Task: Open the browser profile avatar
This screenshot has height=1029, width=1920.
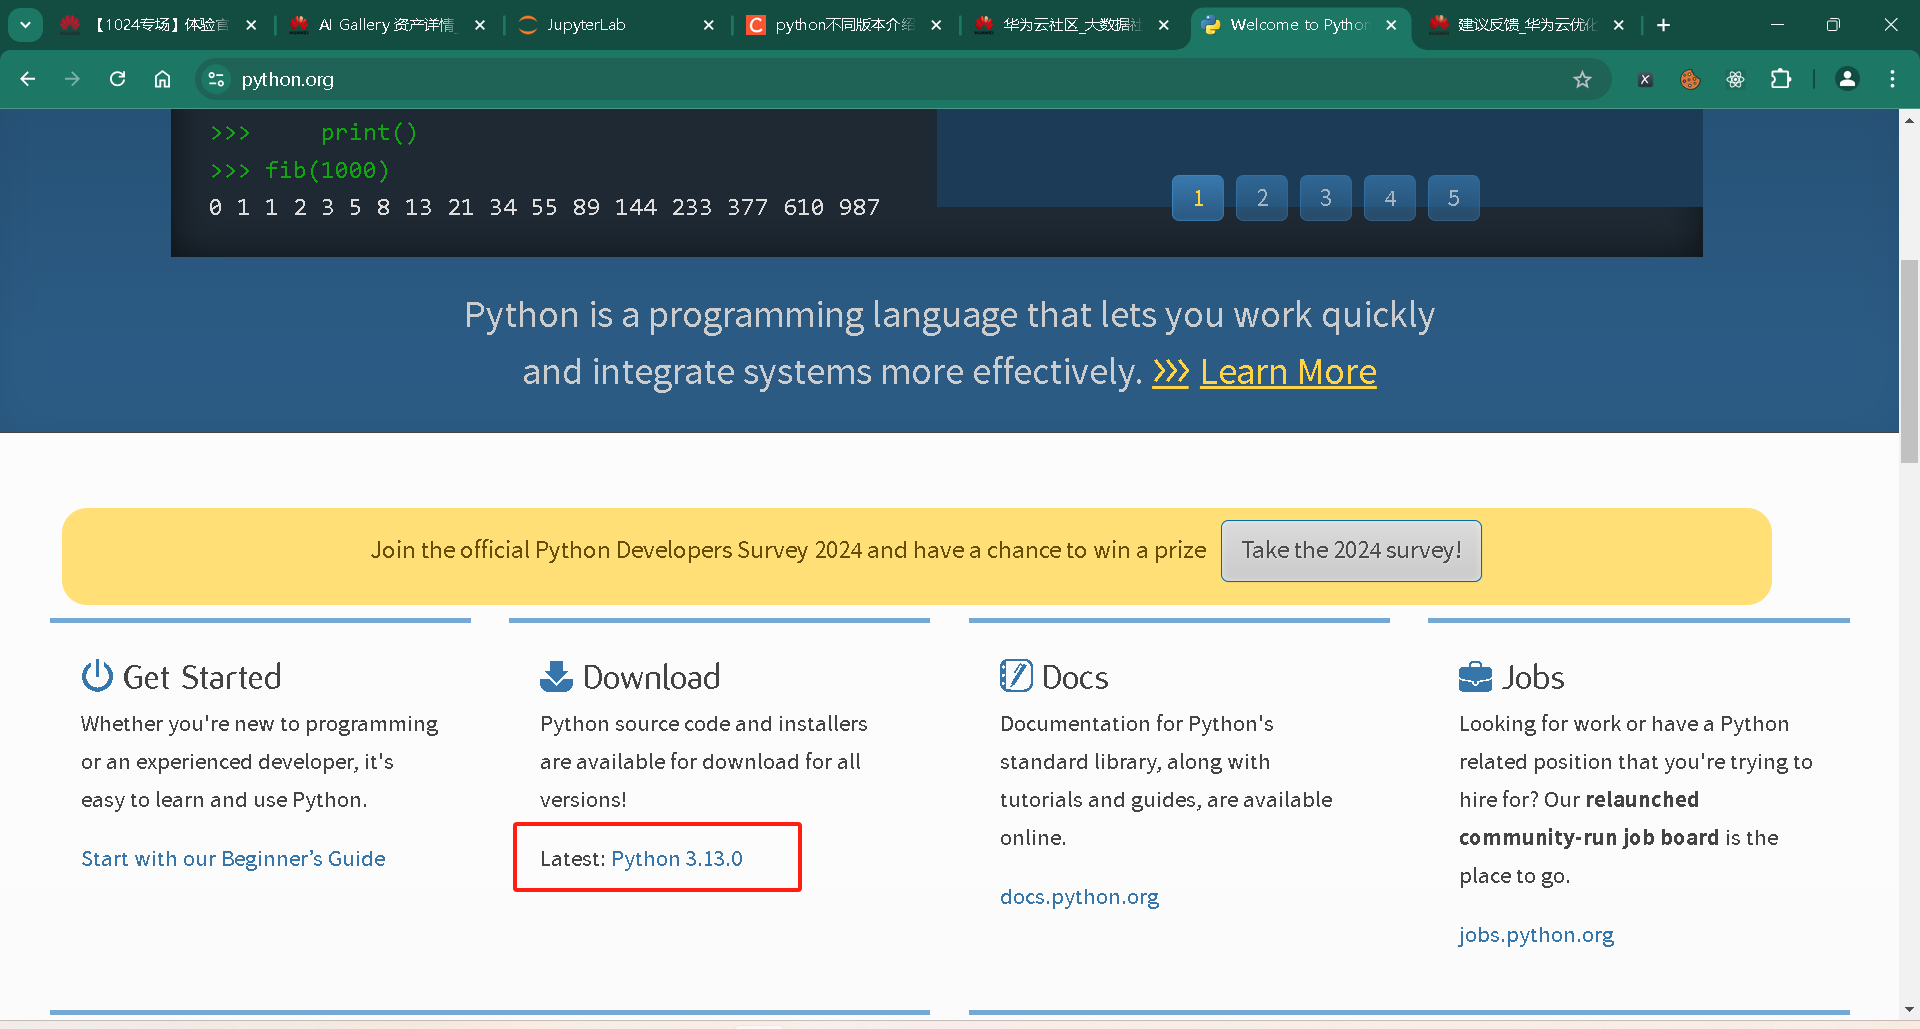Action: pos(1847,79)
